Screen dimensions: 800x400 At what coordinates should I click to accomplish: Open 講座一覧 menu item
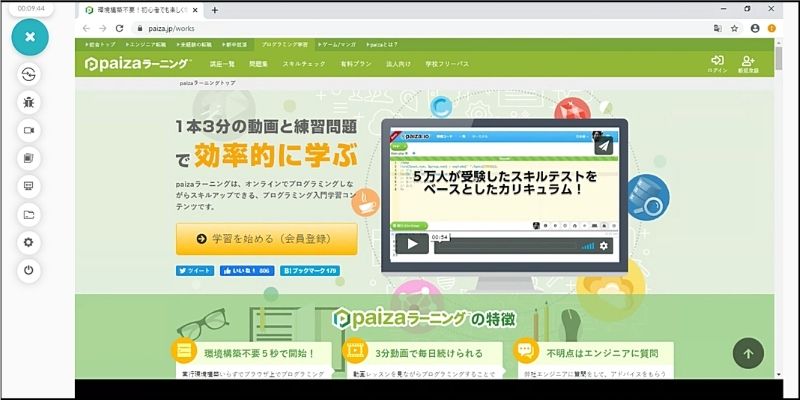click(x=222, y=64)
